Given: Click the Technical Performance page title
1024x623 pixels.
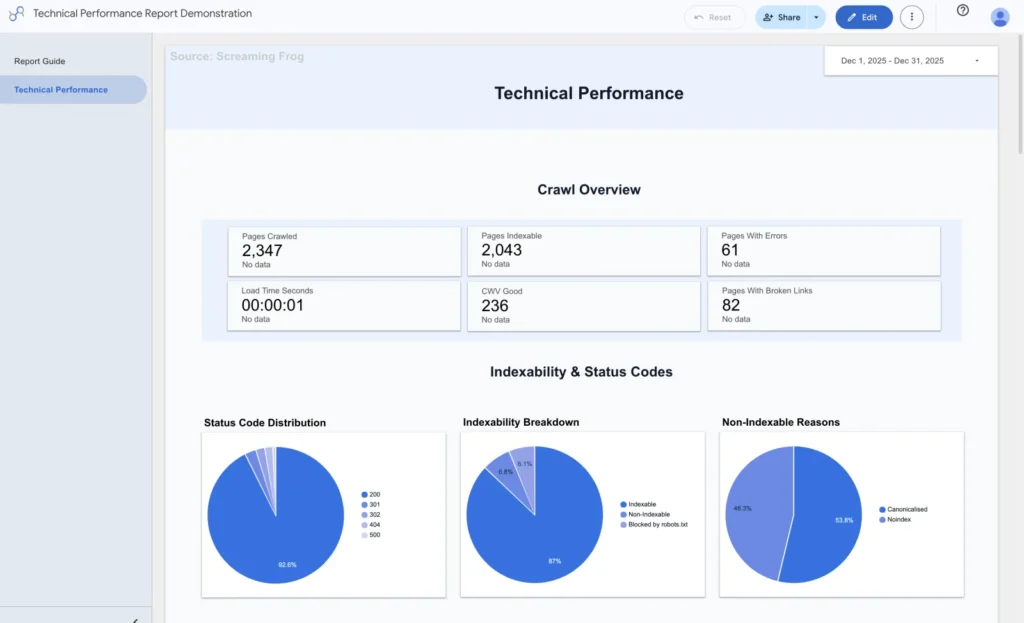Looking at the screenshot, I should 588,93.
